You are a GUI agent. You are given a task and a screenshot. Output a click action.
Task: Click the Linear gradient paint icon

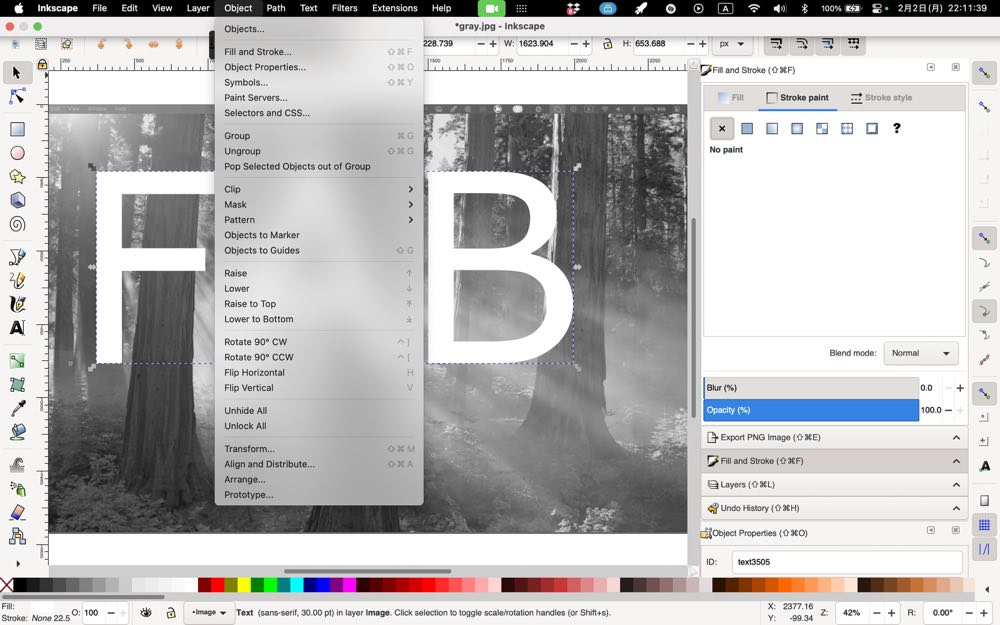click(x=772, y=129)
